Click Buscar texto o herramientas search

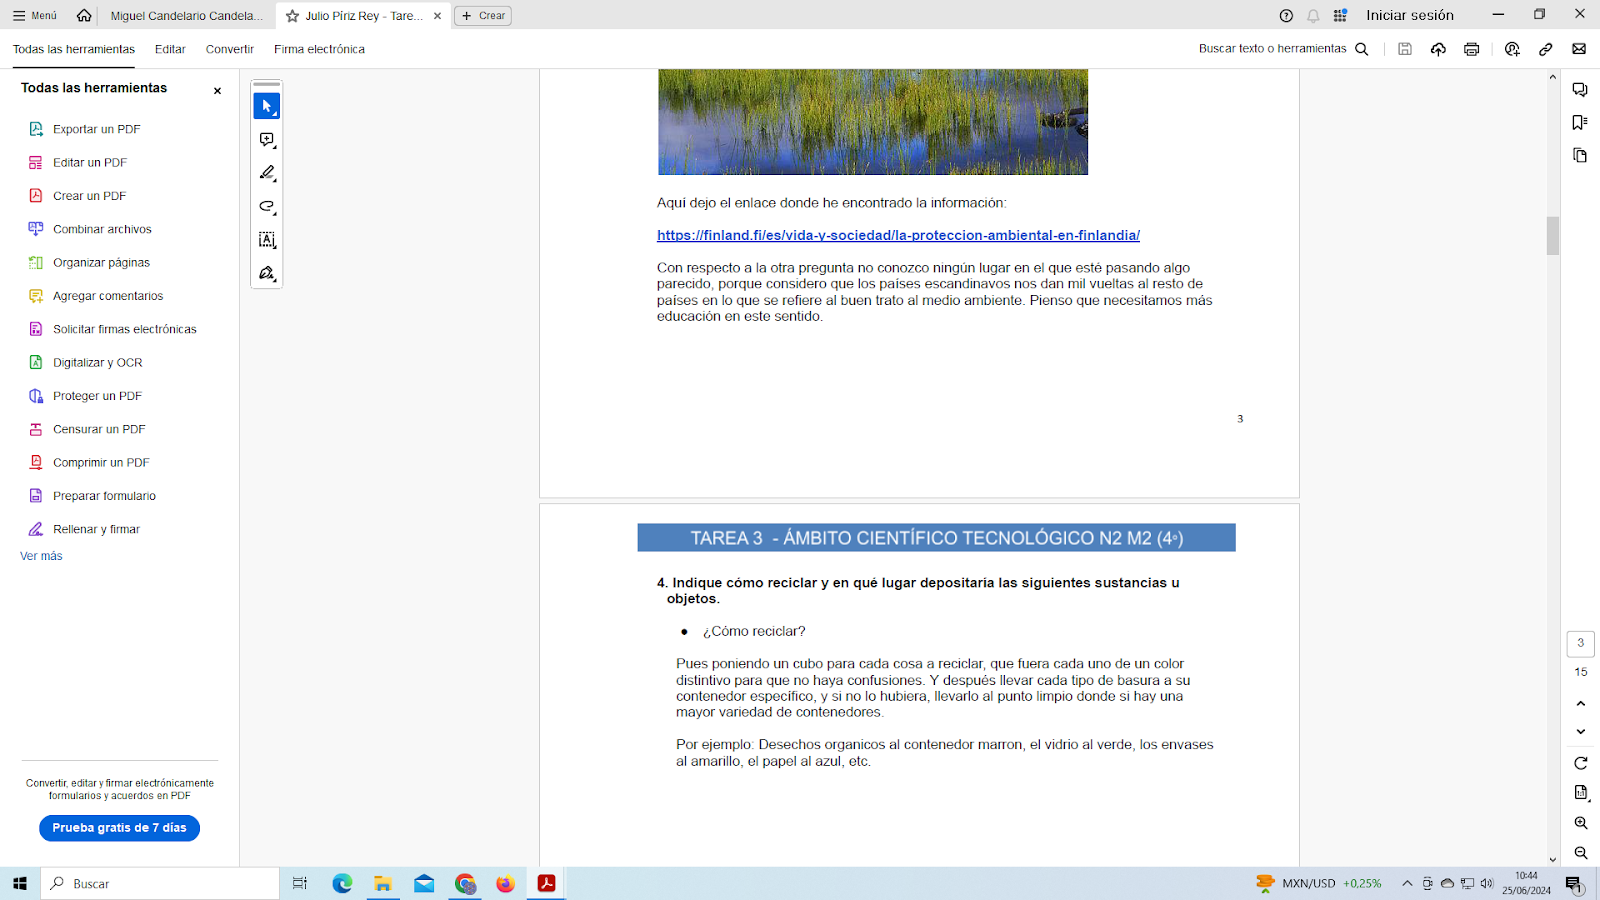click(x=1283, y=48)
